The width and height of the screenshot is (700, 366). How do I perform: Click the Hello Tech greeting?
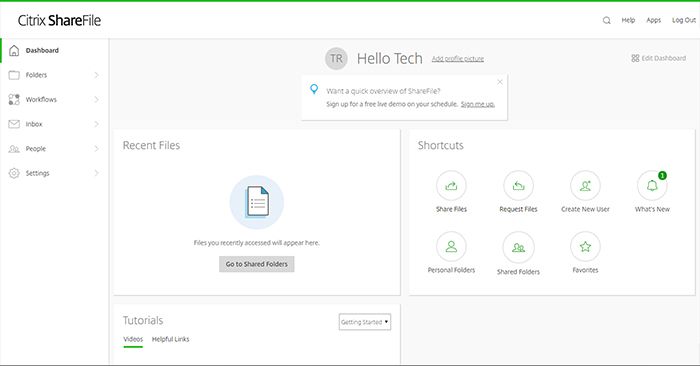[390, 58]
